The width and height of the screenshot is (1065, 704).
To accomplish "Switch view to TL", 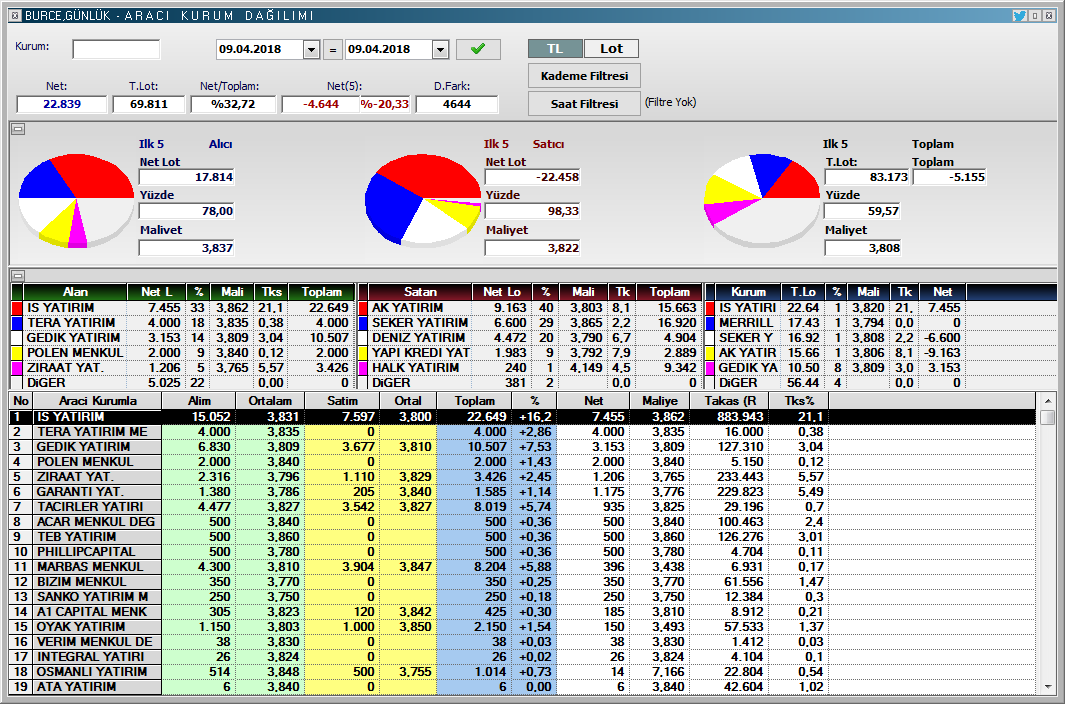I will coord(555,48).
